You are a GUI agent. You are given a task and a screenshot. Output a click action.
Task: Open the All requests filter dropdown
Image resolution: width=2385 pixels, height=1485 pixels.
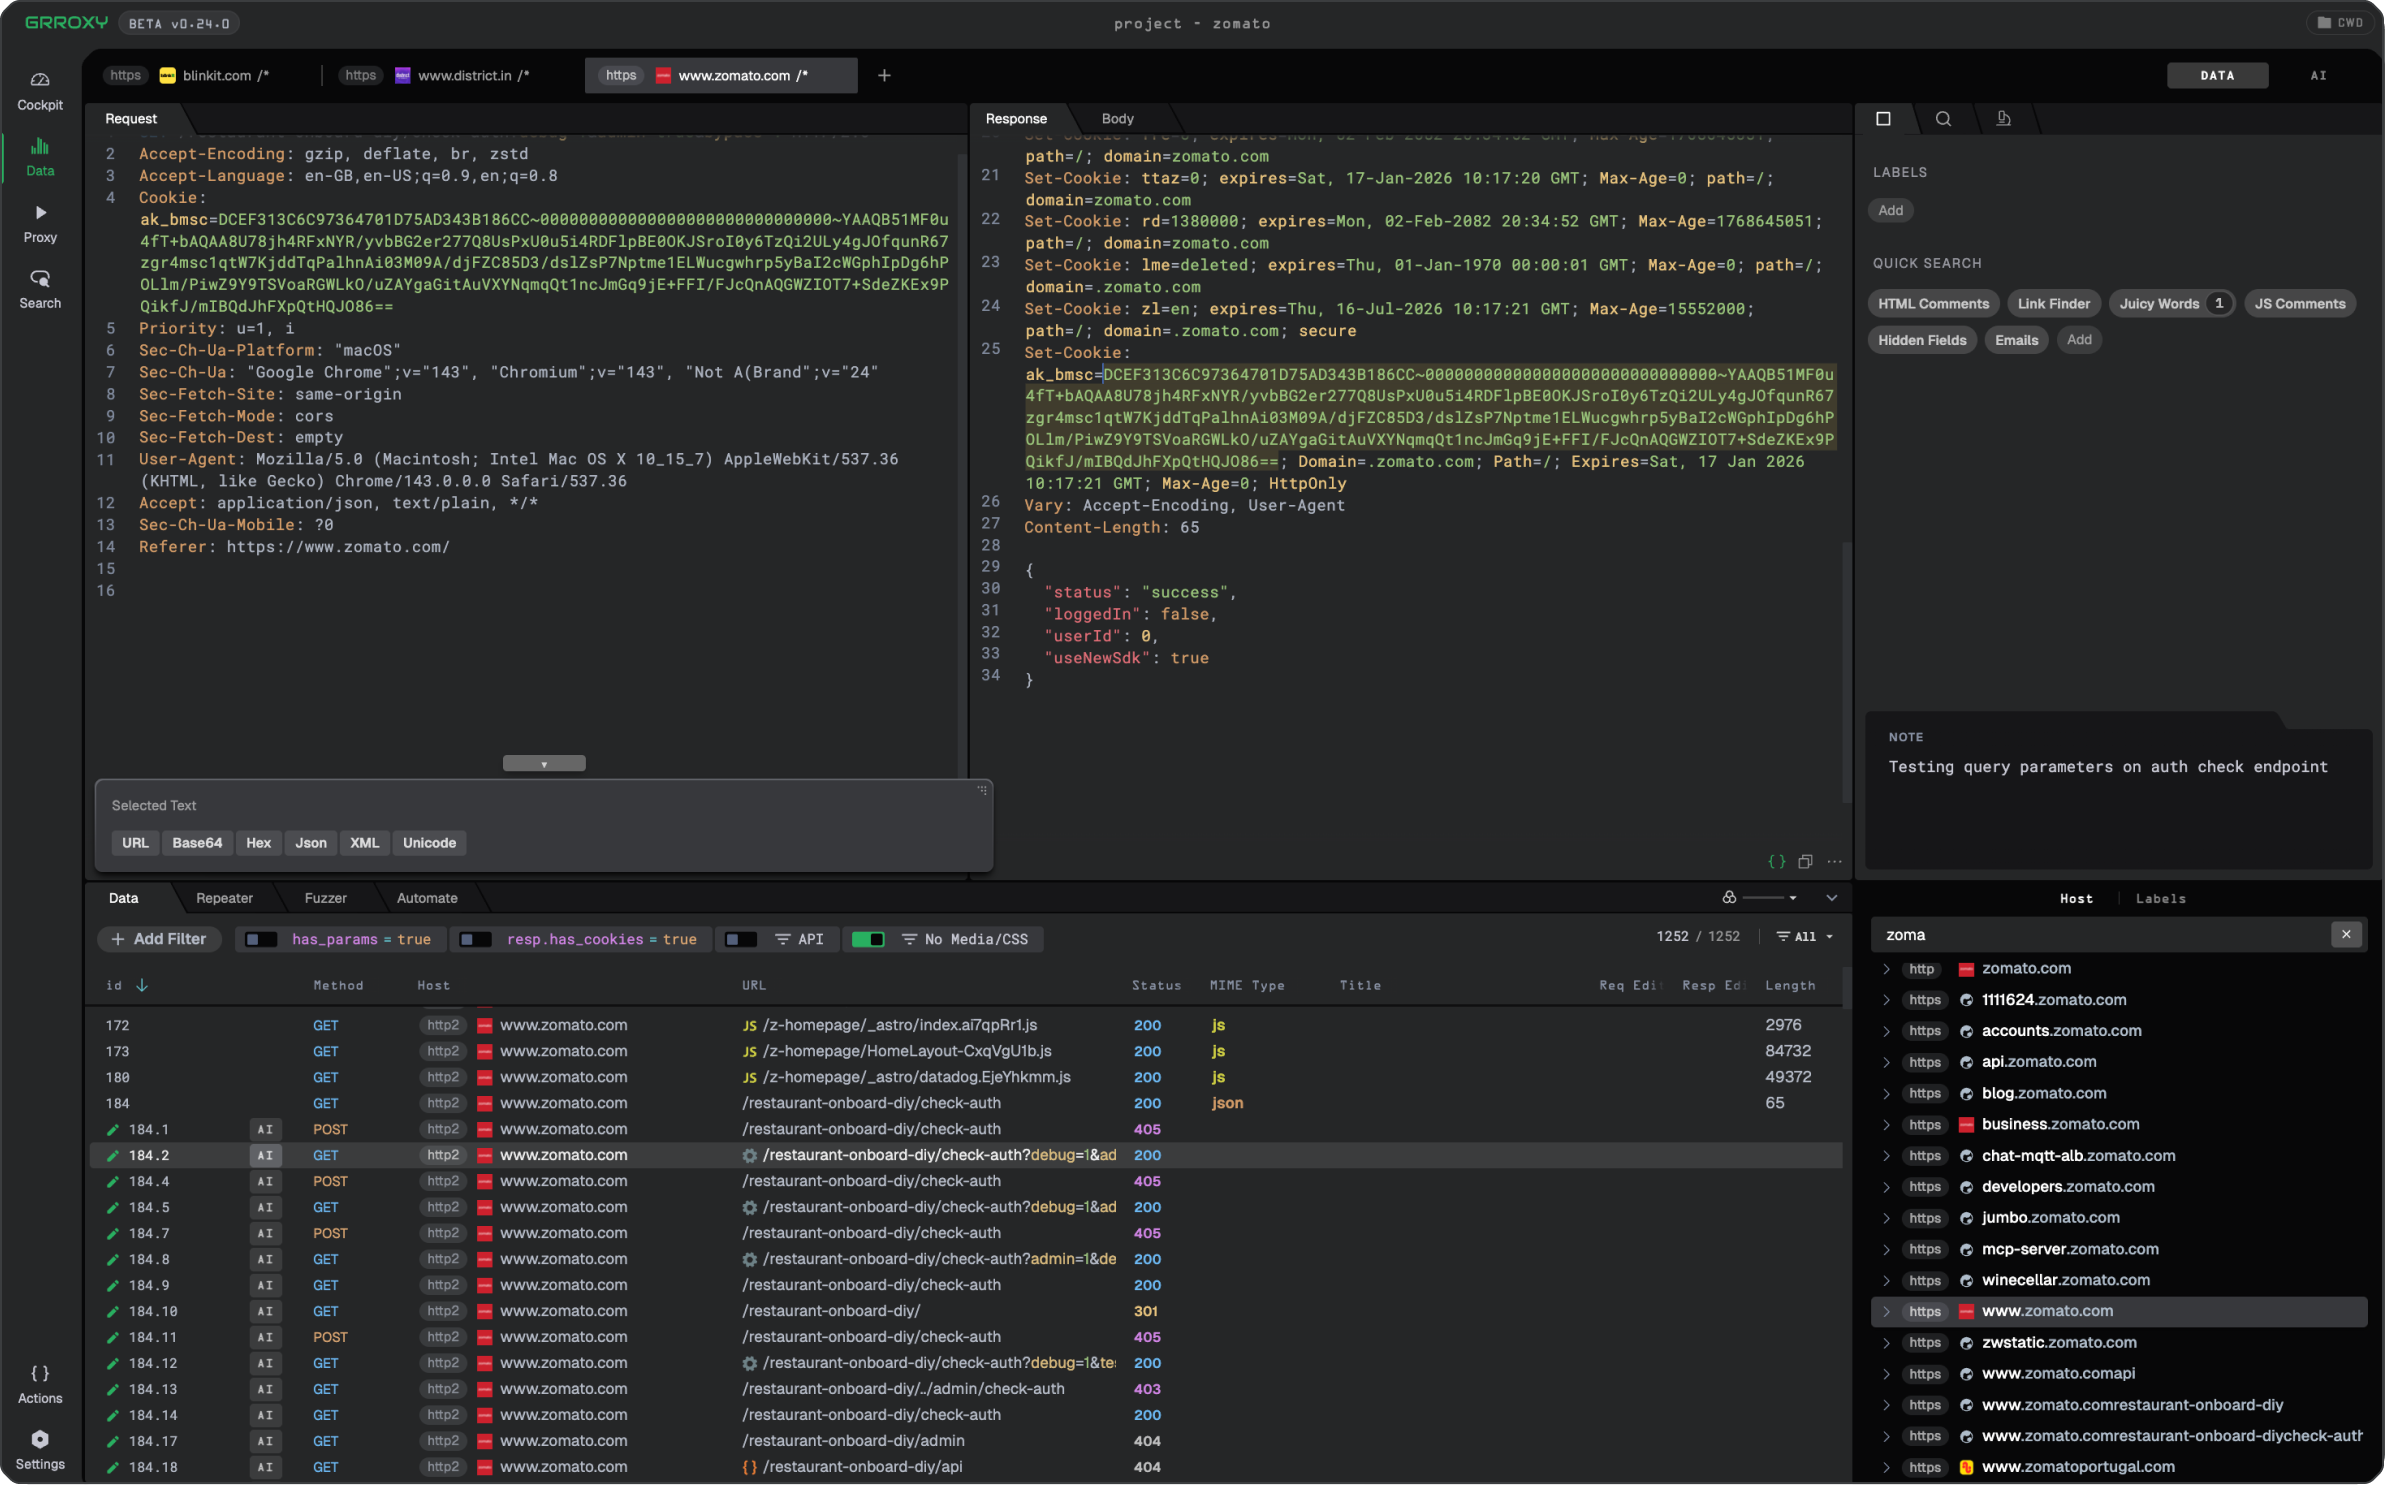pyautogui.click(x=1804, y=936)
